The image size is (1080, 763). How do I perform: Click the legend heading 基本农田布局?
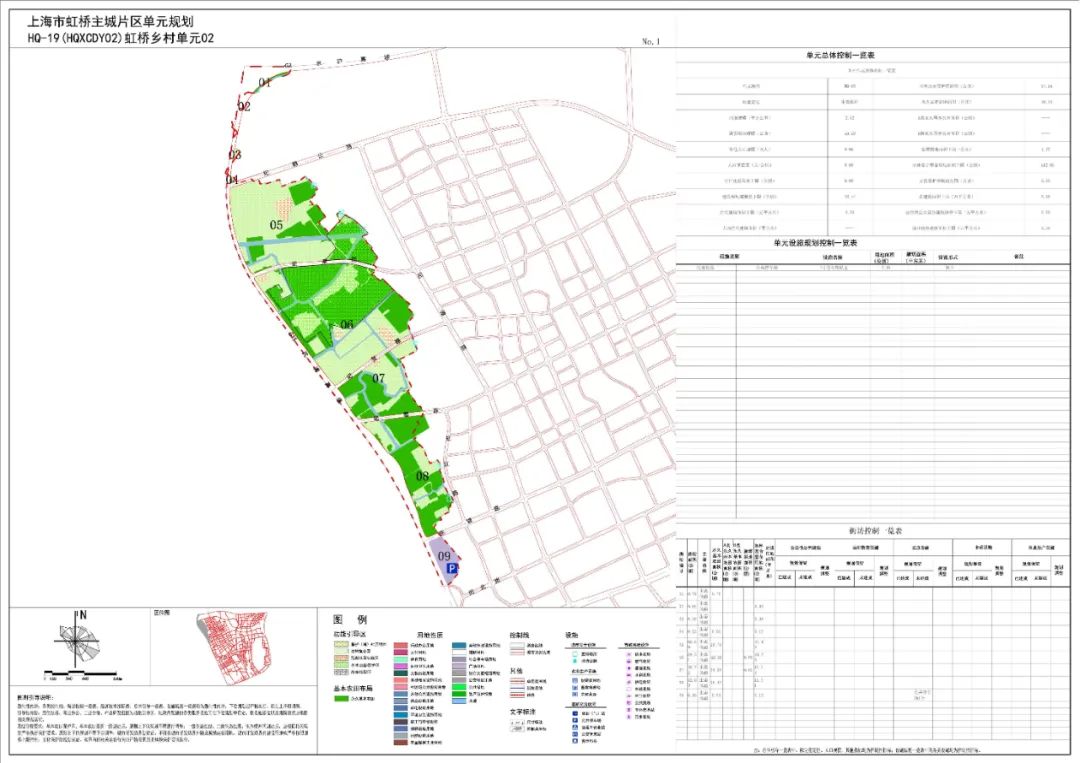click(353, 688)
